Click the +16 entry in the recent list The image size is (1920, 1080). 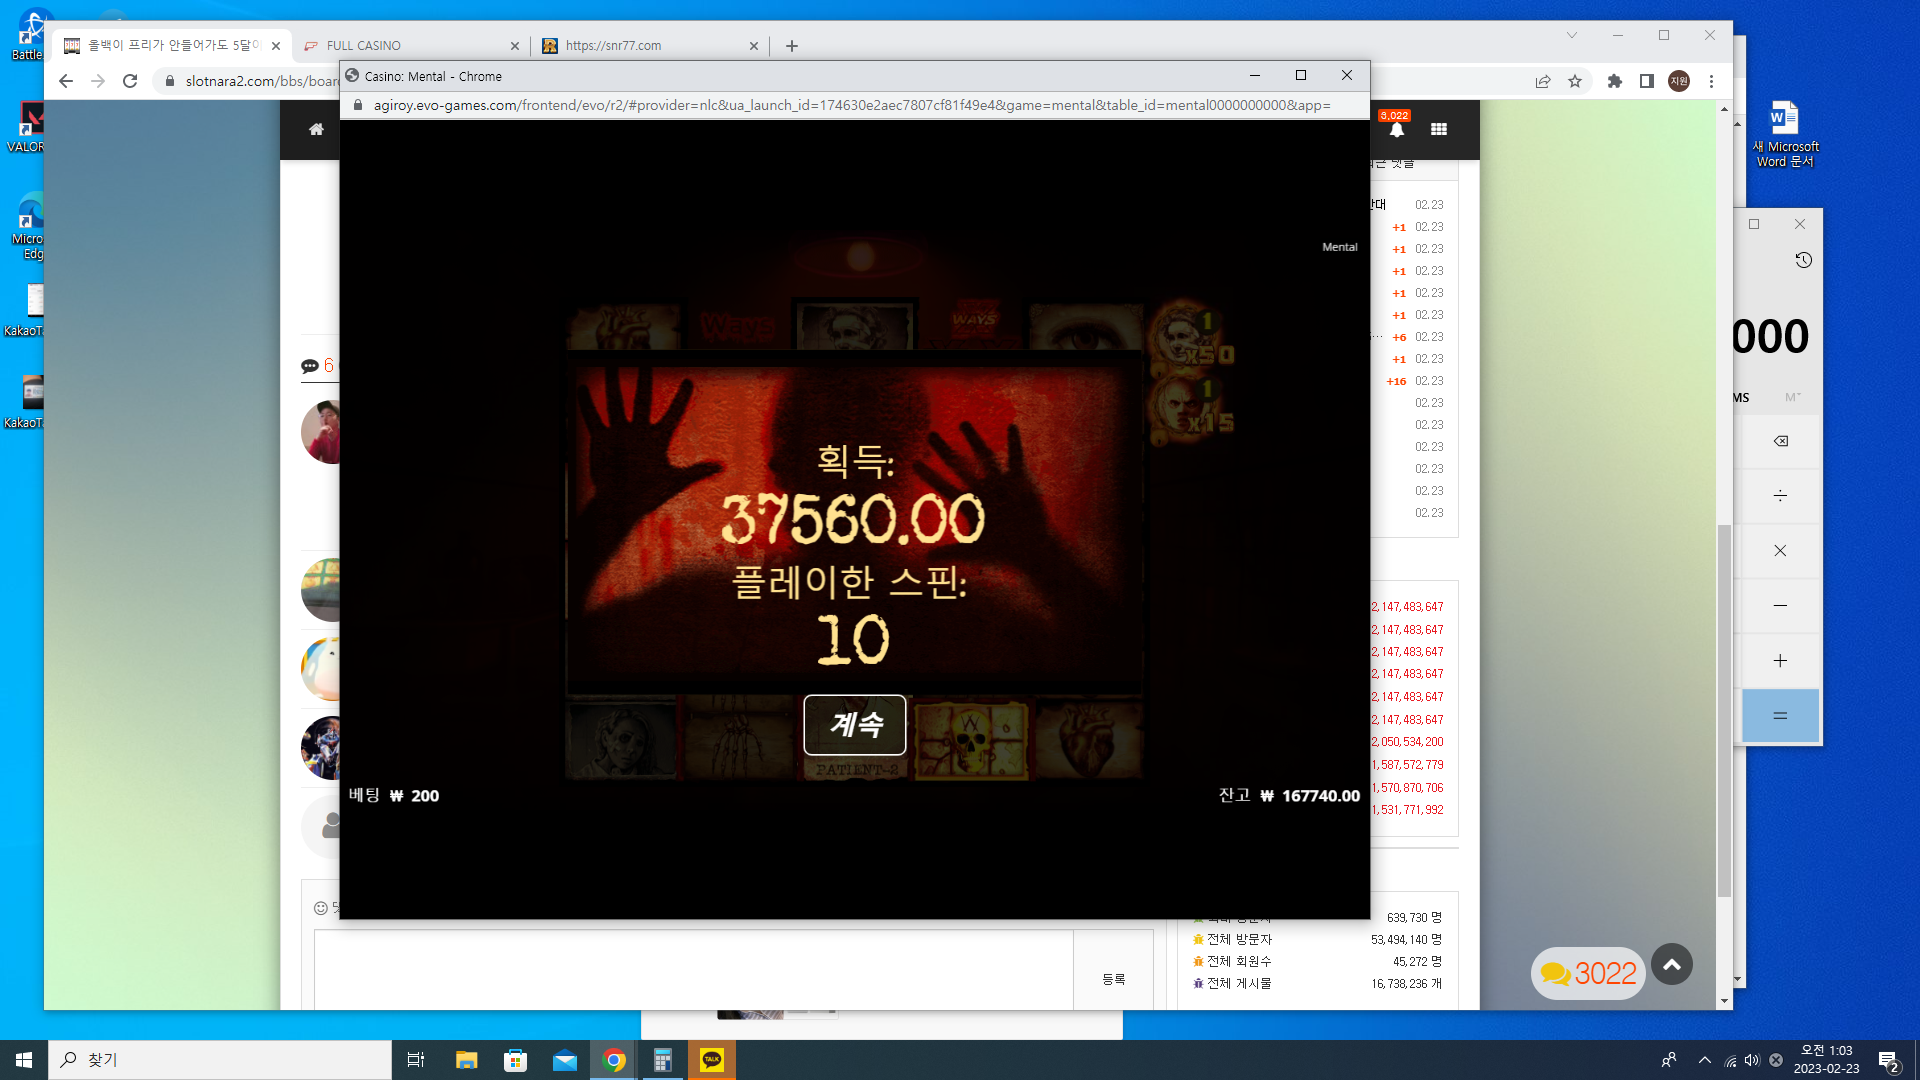[x=1396, y=381]
